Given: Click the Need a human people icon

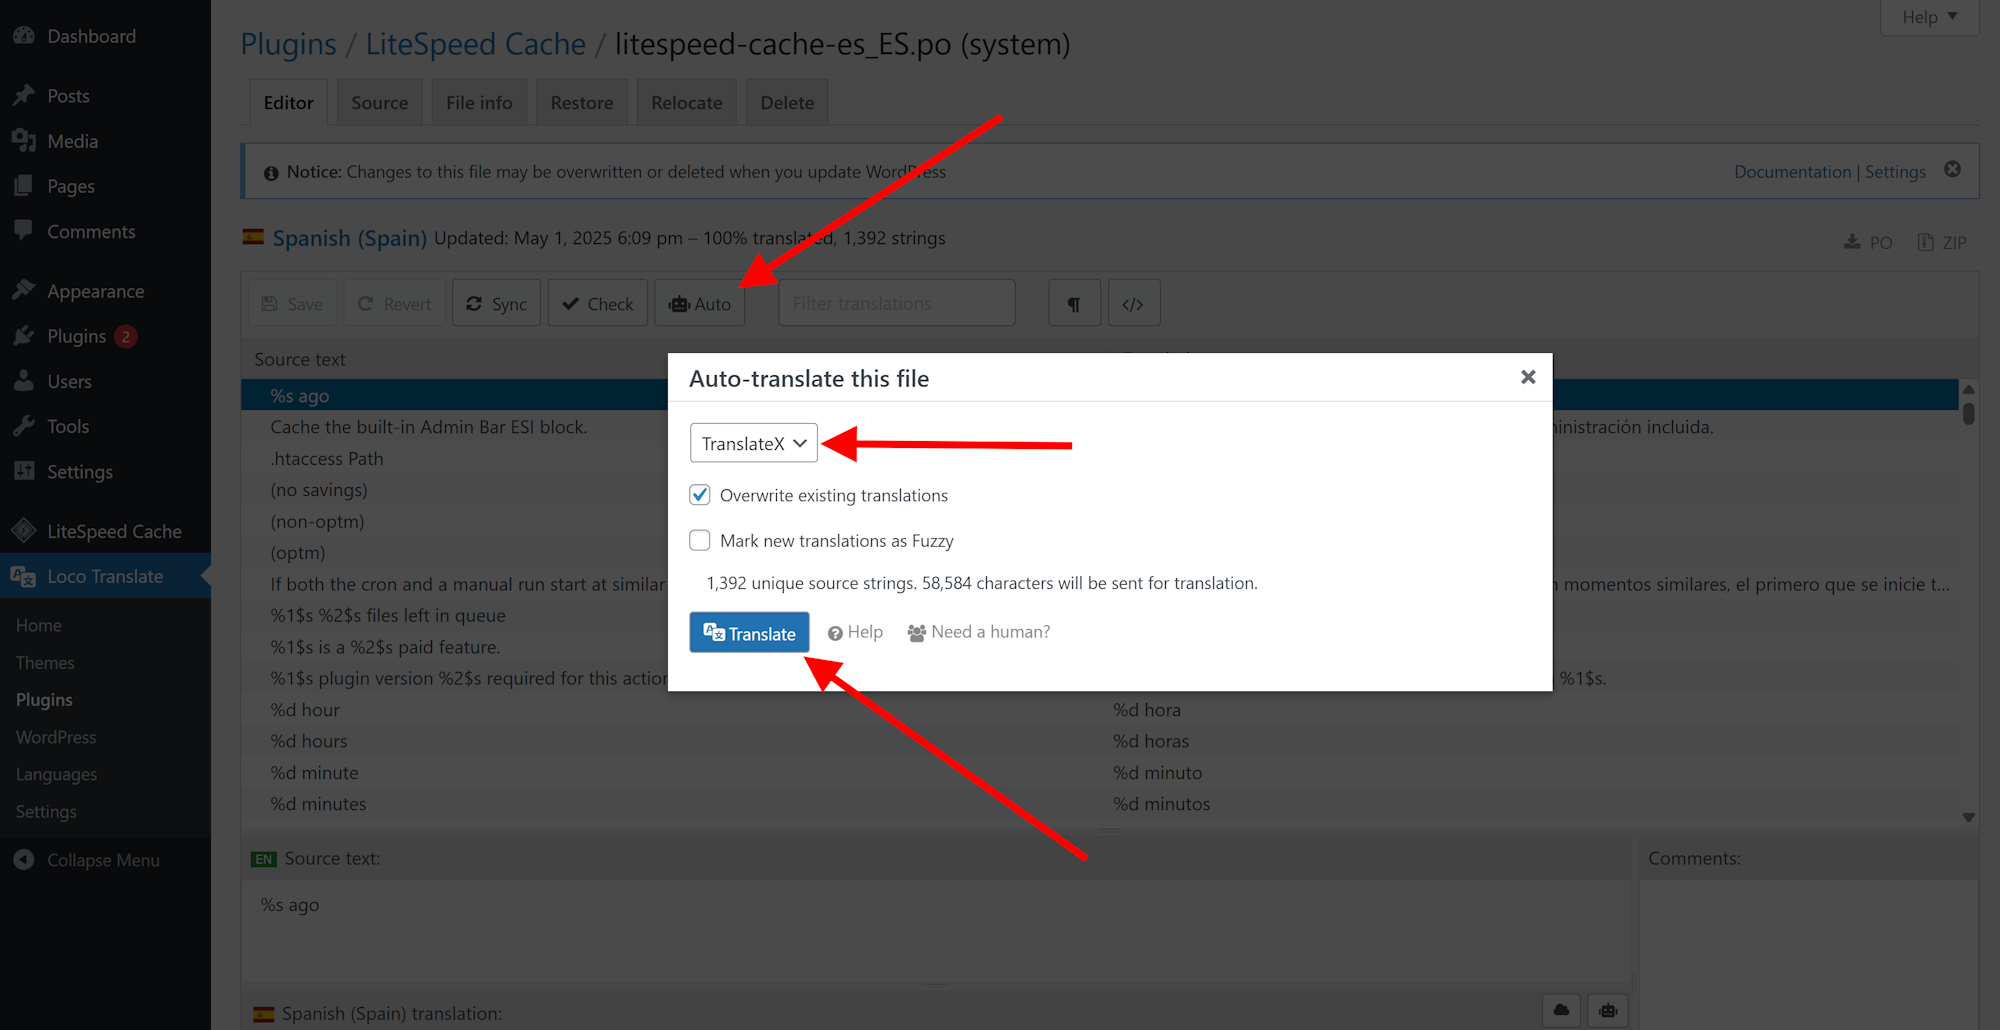Looking at the screenshot, I should 916,633.
